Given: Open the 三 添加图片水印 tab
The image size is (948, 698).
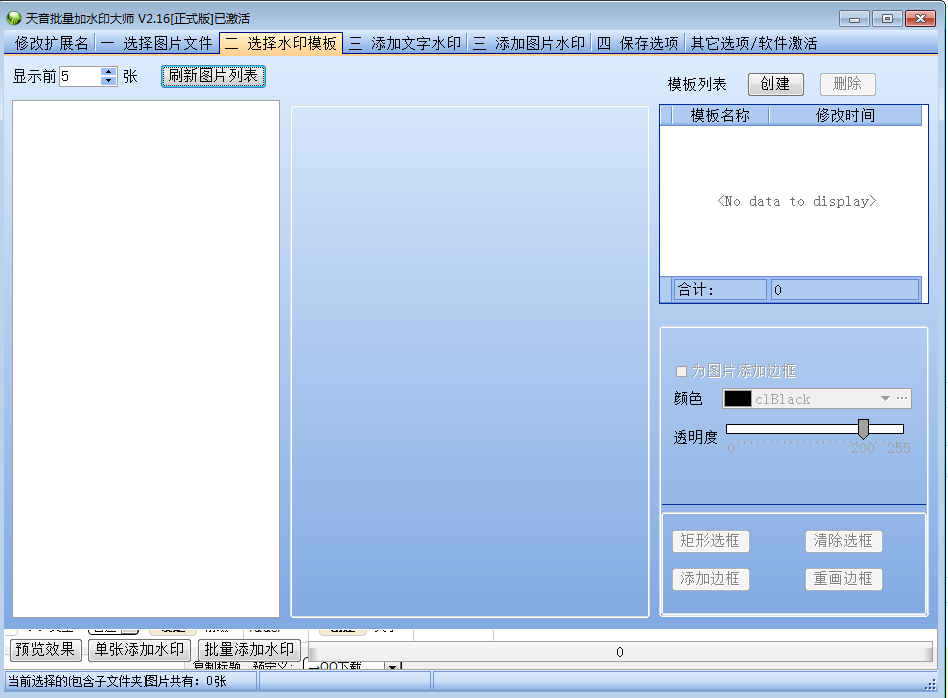Looking at the screenshot, I should [x=529, y=43].
